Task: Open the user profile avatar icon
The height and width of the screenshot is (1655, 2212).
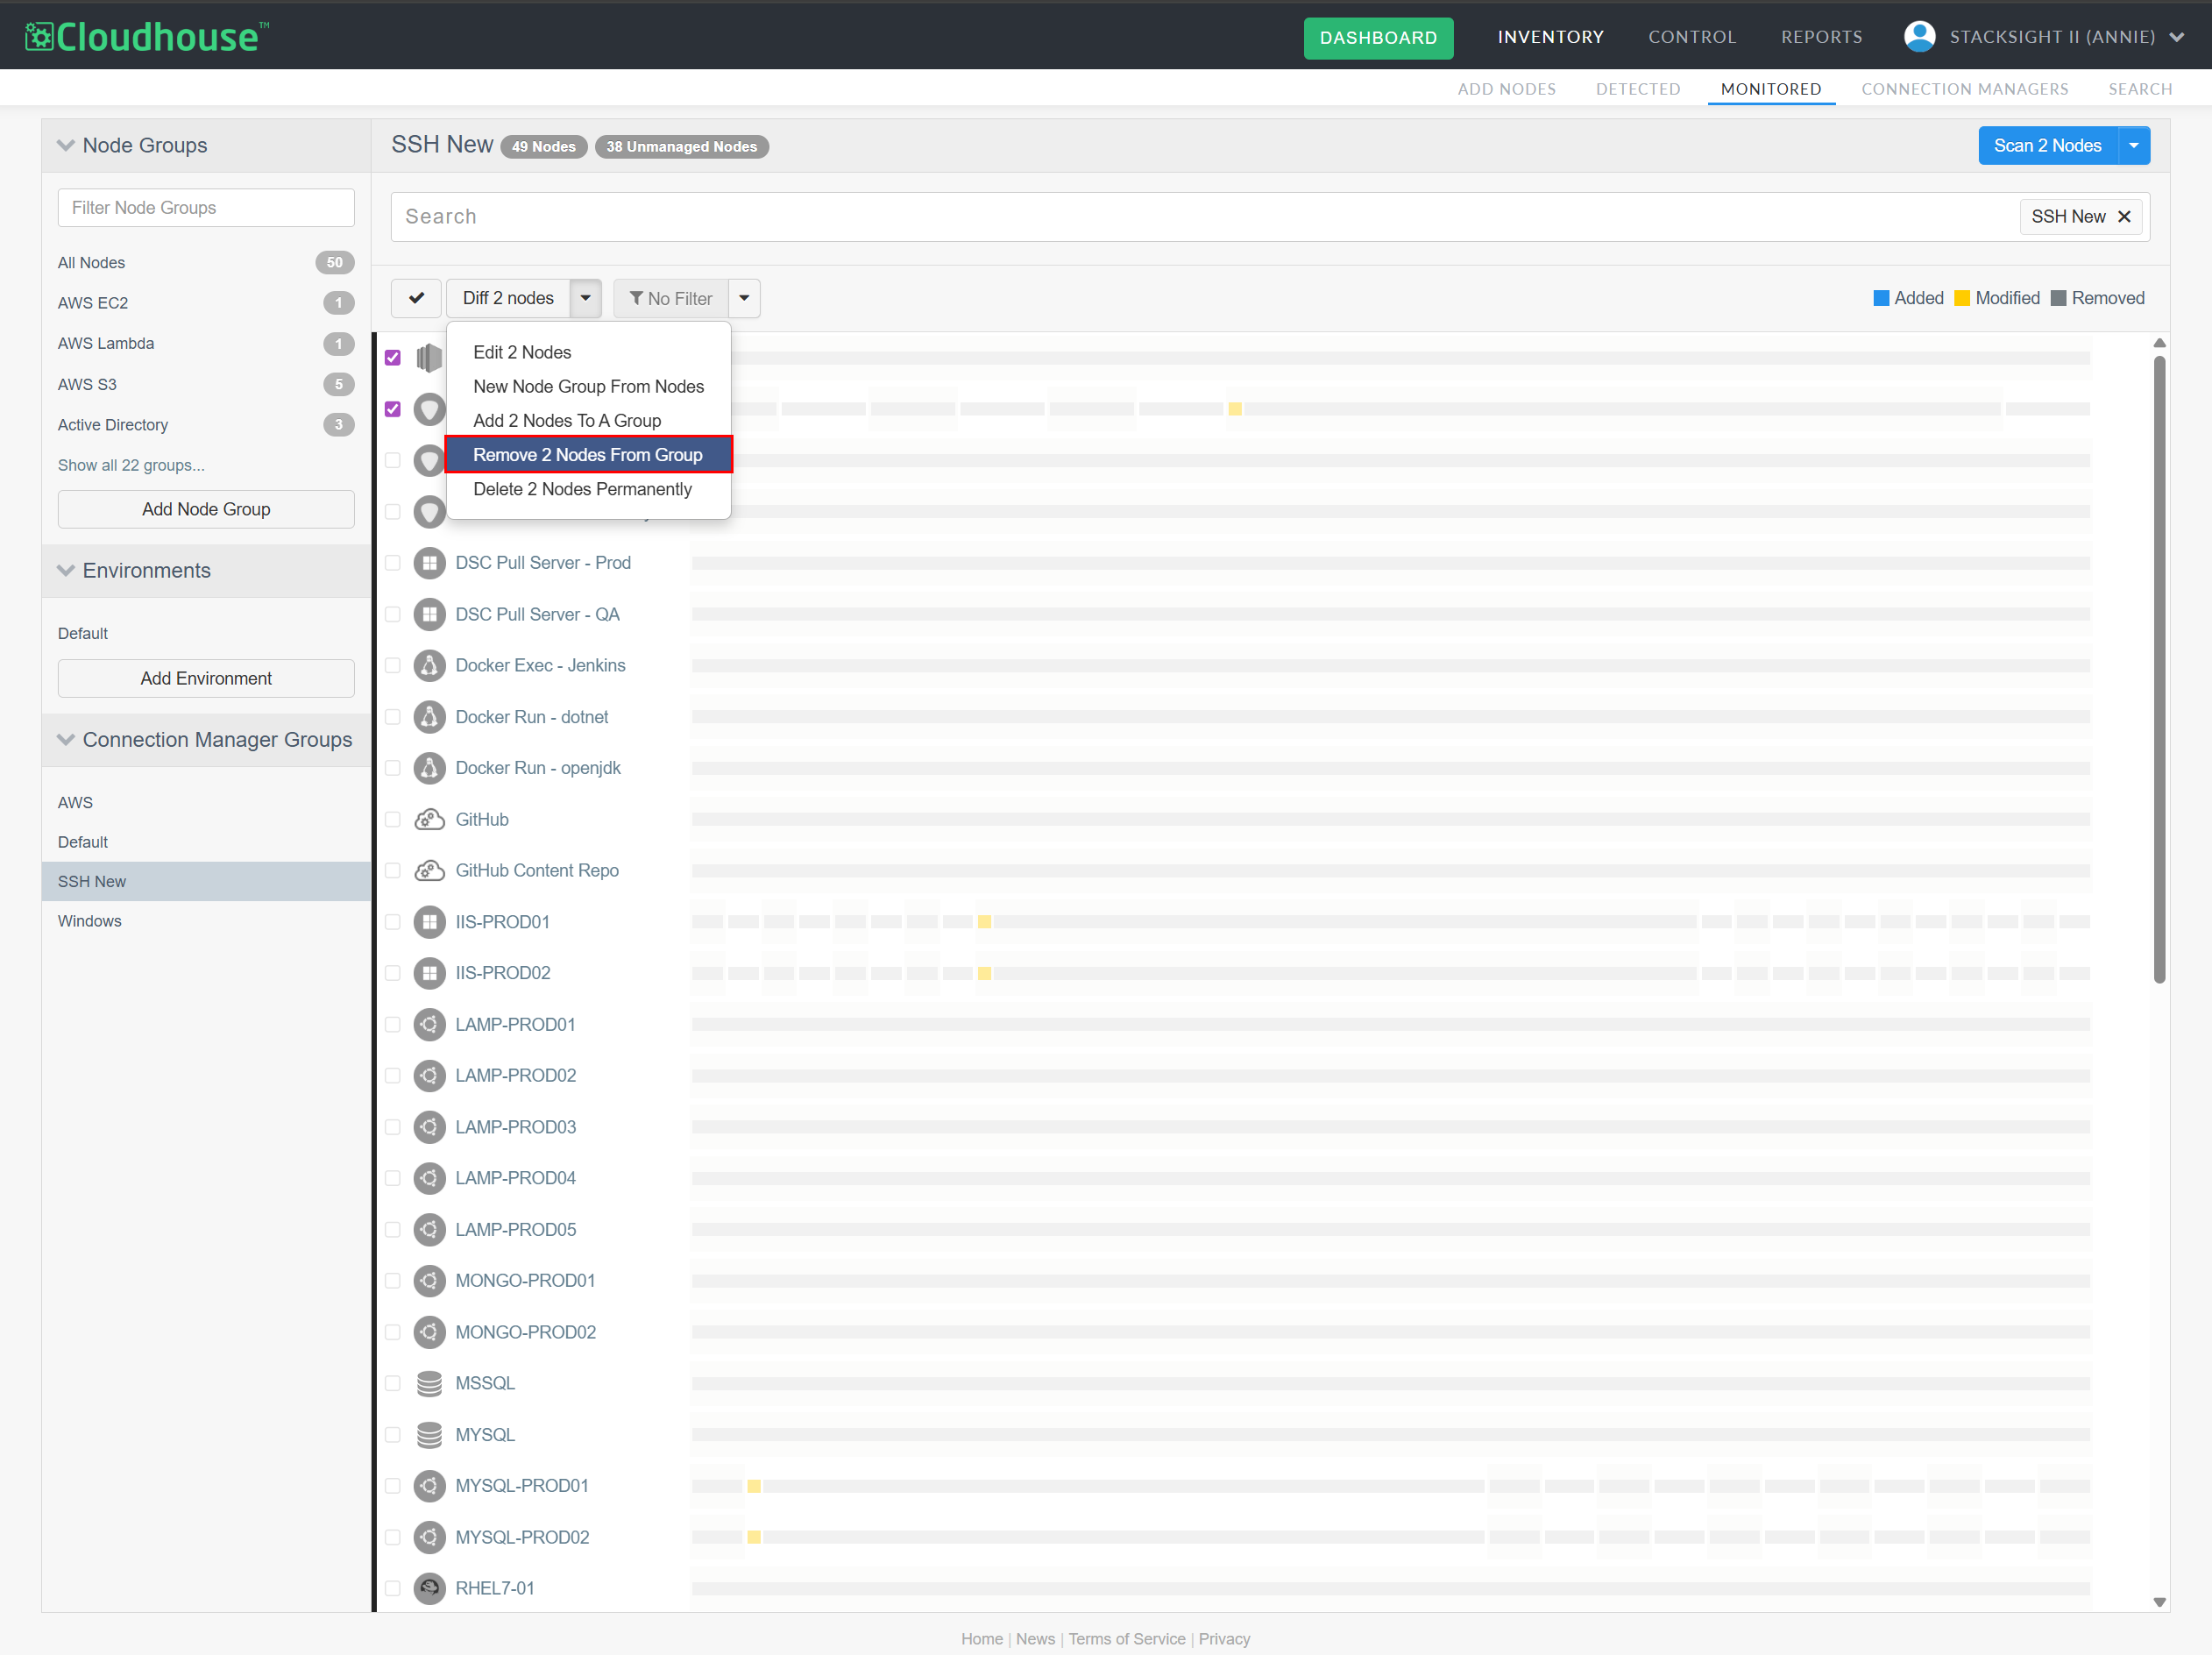Action: pyautogui.click(x=1919, y=36)
